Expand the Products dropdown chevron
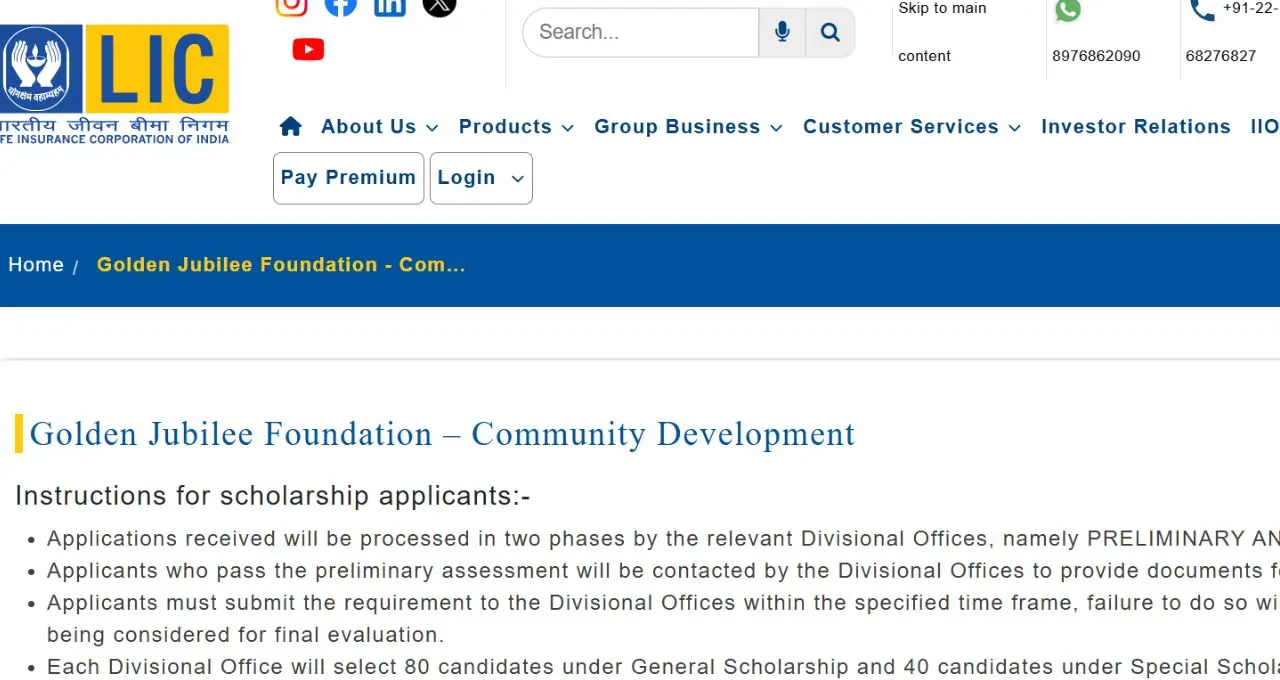The height and width of the screenshot is (680, 1280). [567, 128]
